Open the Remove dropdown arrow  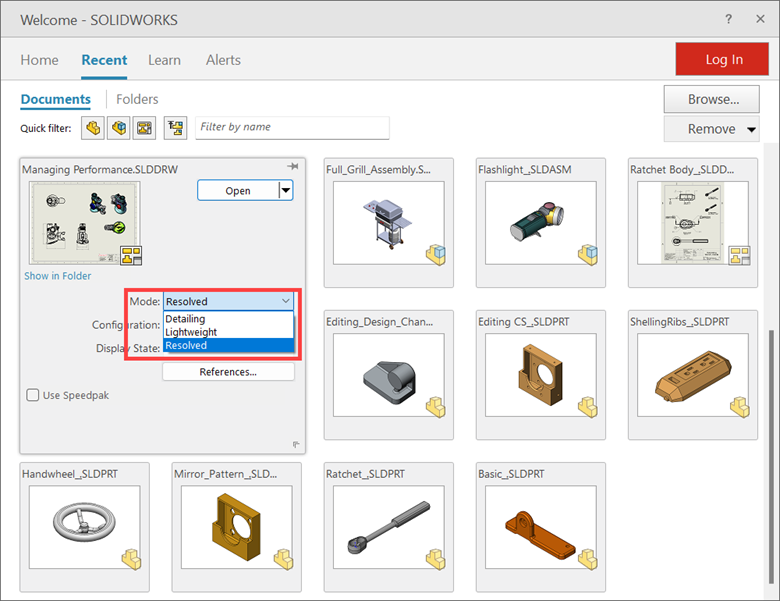tap(751, 129)
